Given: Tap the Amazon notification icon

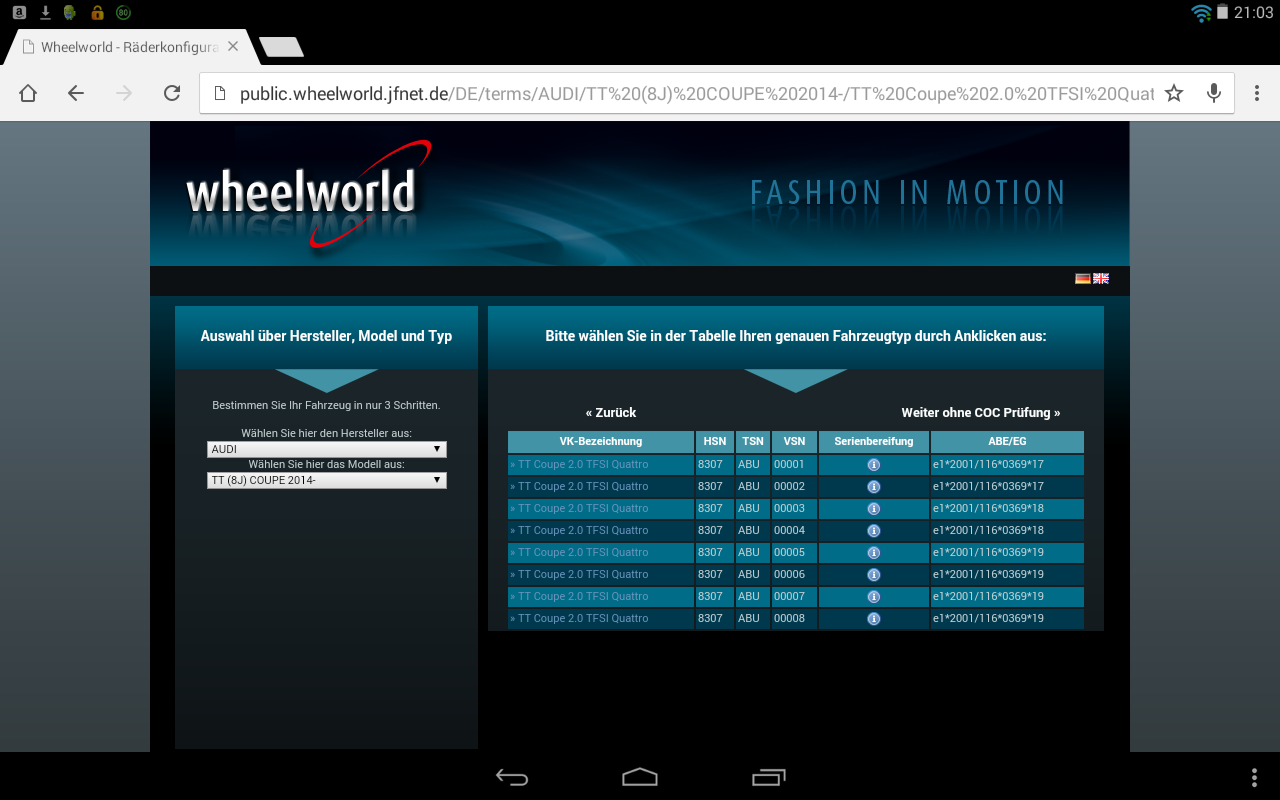Looking at the screenshot, I should click(x=19, y=12).
